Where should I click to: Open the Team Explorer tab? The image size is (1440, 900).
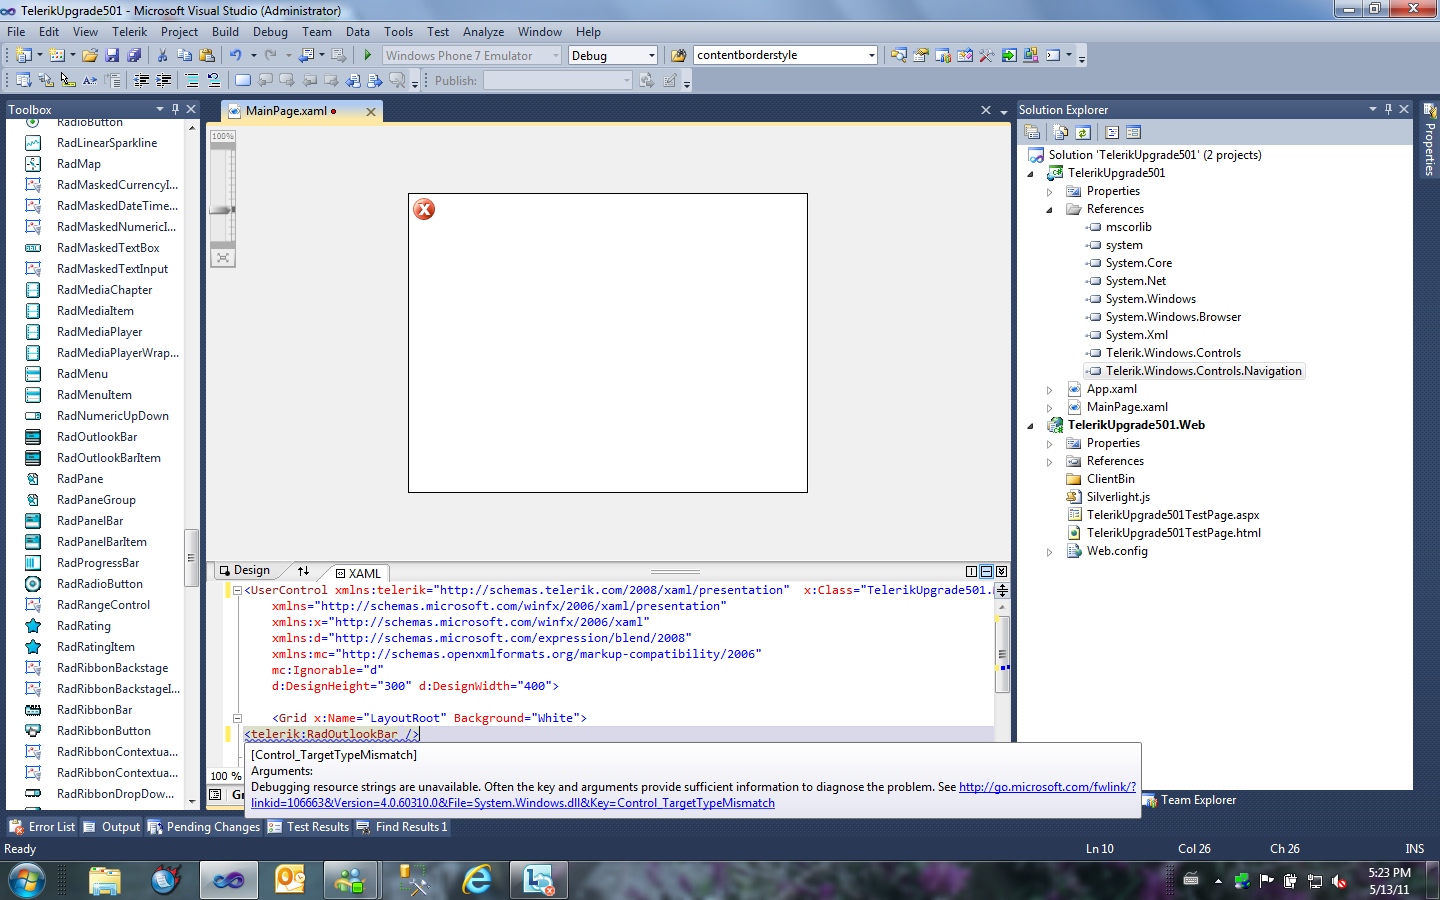pos(1190,800)
